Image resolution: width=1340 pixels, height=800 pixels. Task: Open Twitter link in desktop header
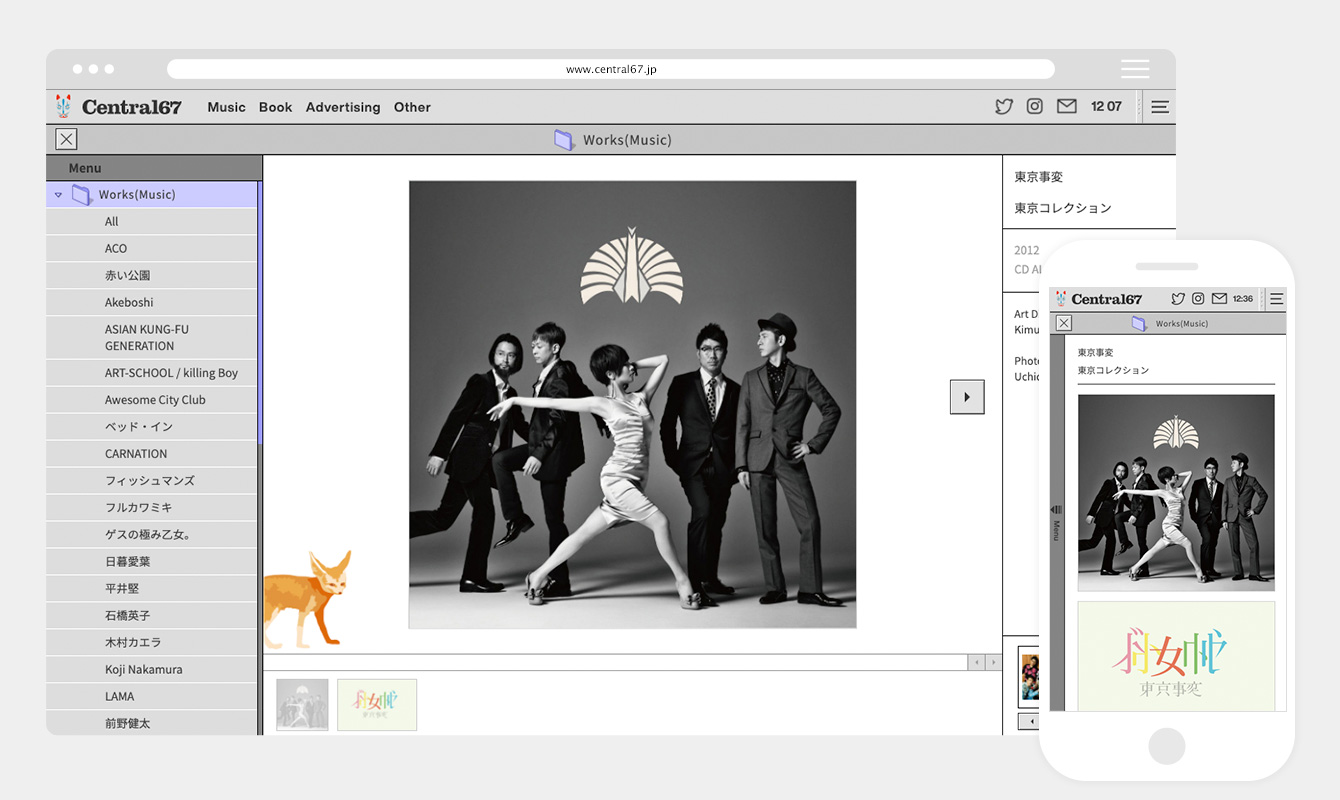pos(1004,106)
